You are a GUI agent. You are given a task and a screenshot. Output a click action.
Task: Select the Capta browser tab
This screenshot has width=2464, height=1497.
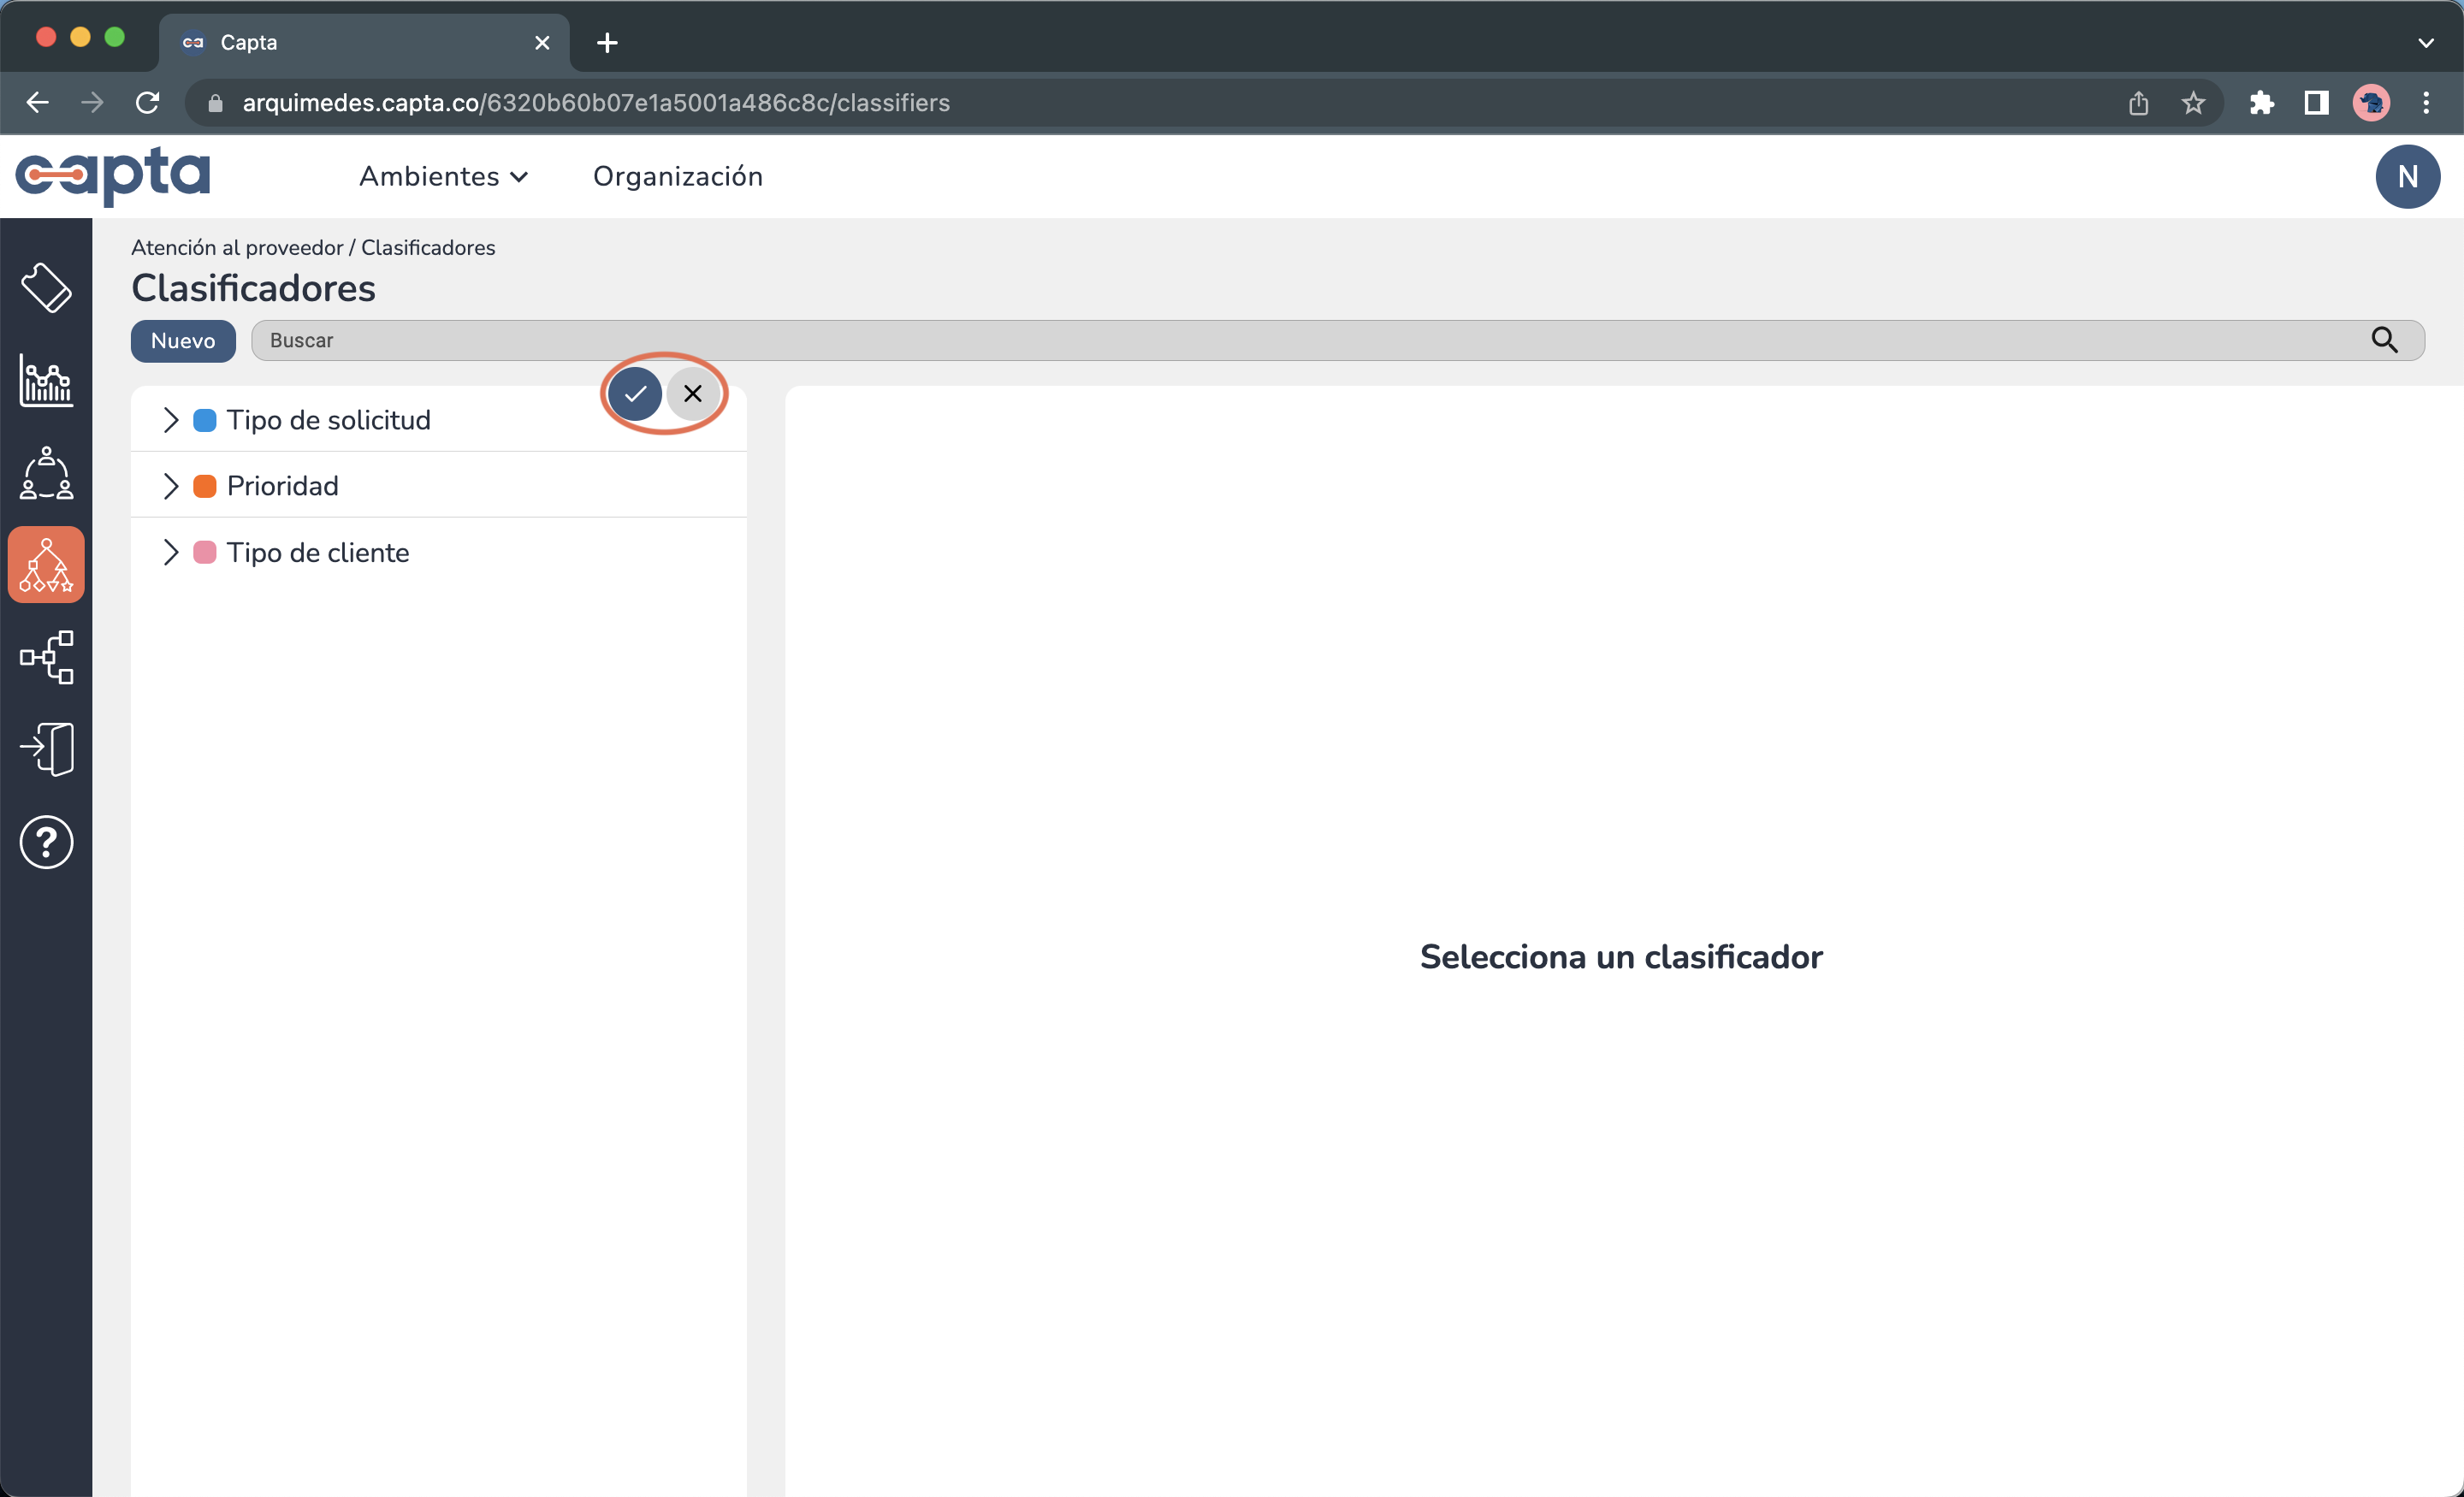pos(300,42)
